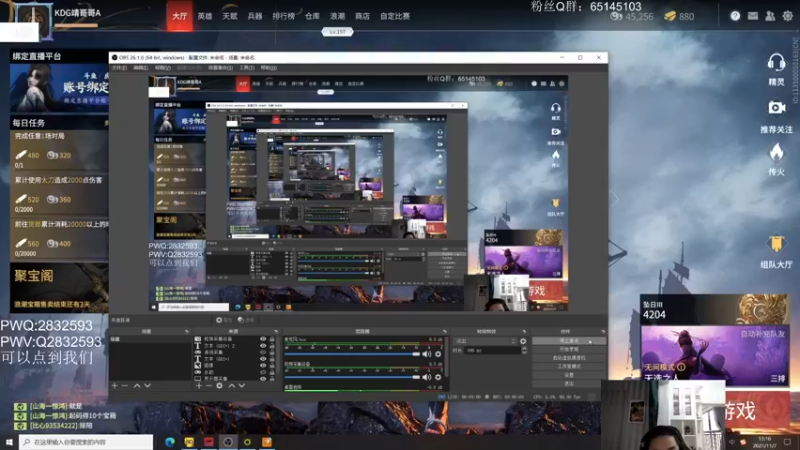Click the Windows taskbar search box

pos(86,442)
